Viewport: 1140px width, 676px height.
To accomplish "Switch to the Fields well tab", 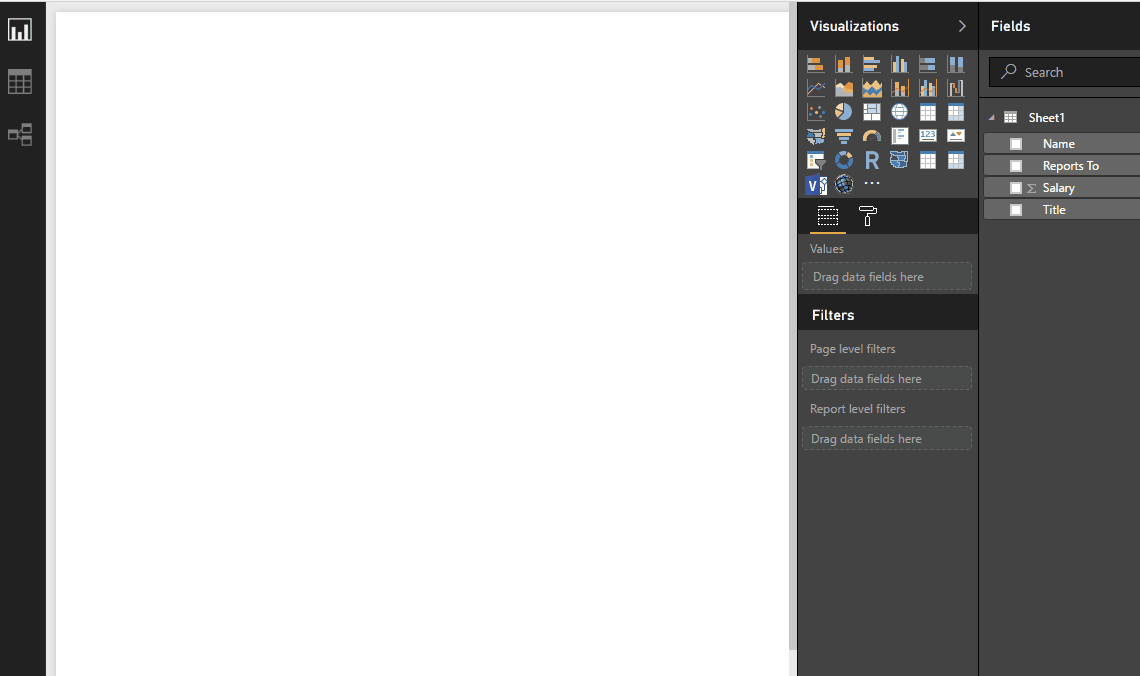I will coord(827,216).
